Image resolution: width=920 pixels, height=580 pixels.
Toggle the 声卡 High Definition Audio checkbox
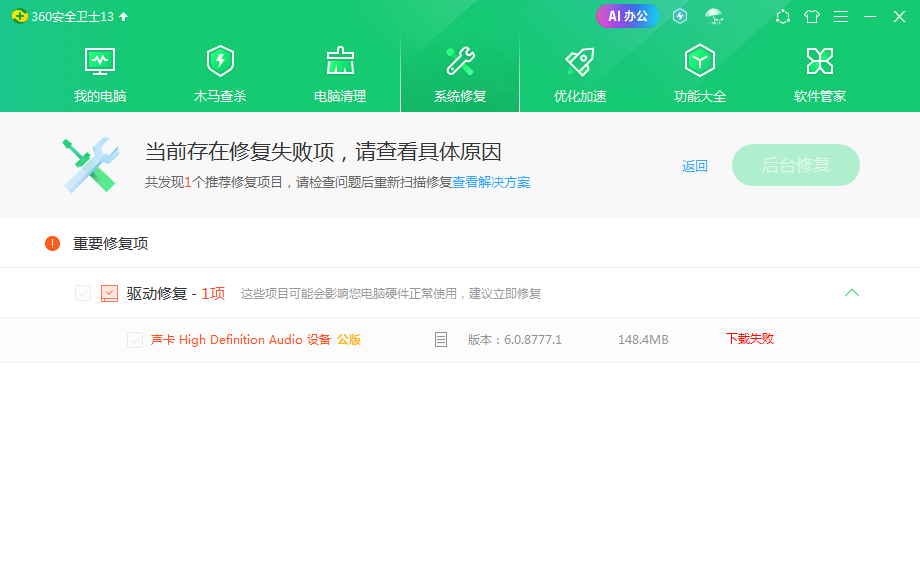click(135, 340)
